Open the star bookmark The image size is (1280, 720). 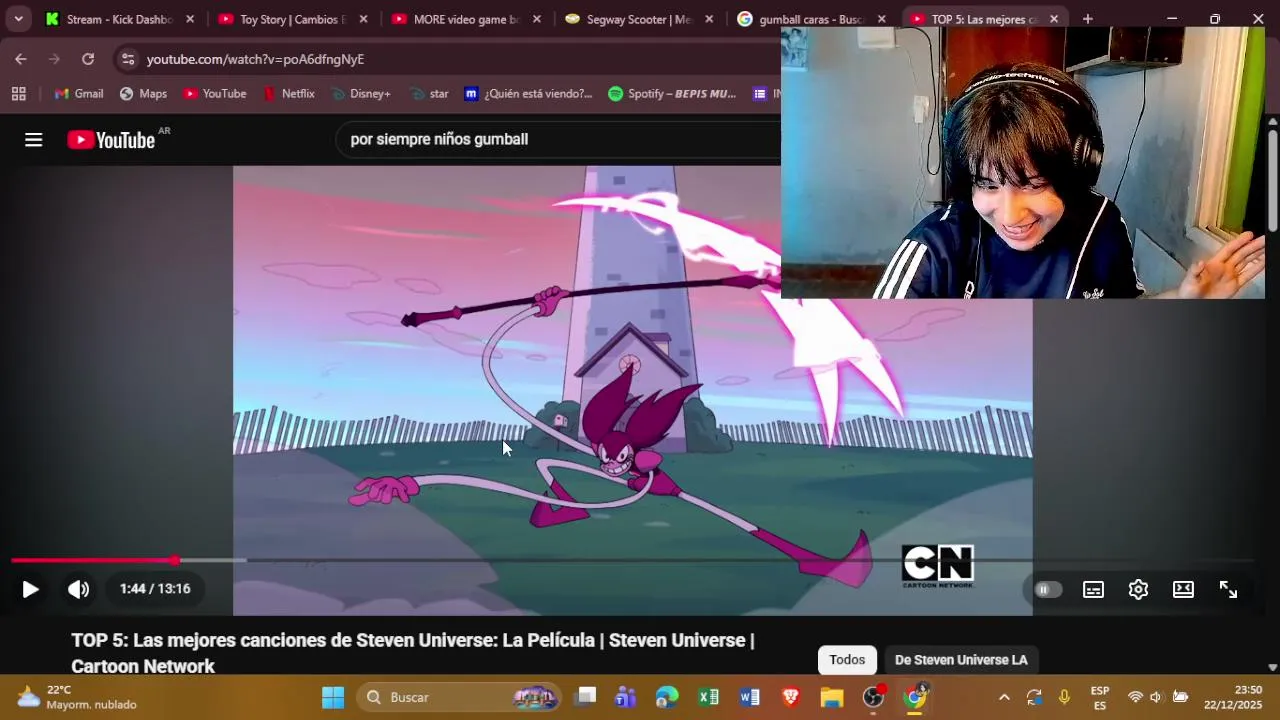pyautogui.click(x=429, y=94)
